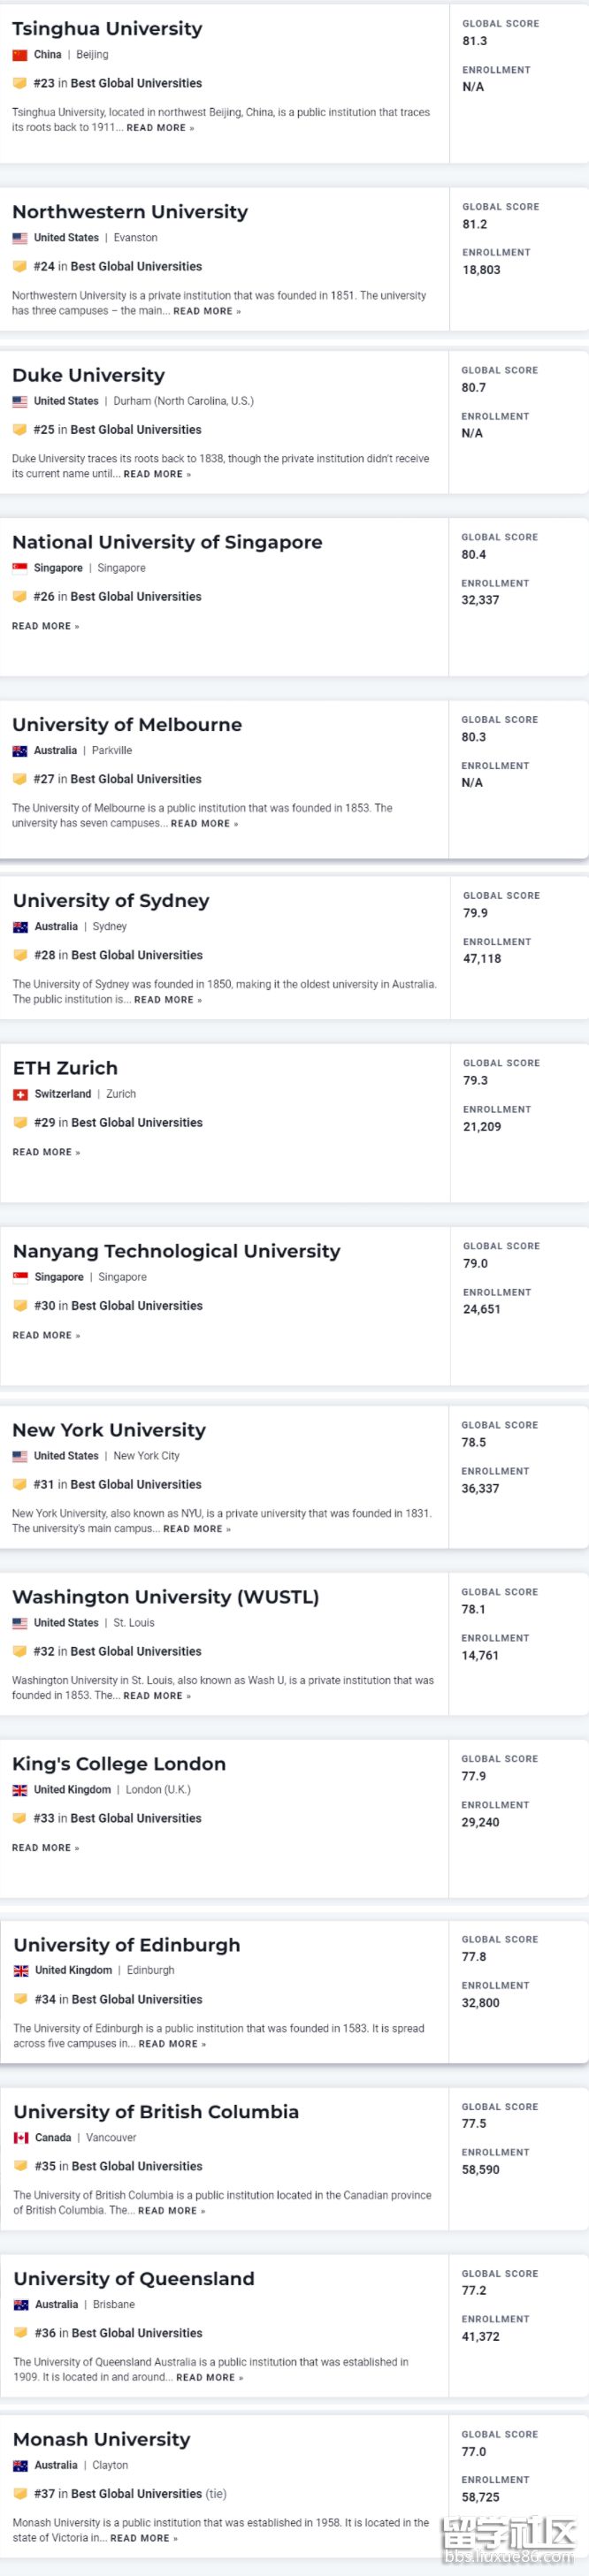This screenshot has width=589, height=2576.
Task: Open the University of Sydney heading link
Action: (111, 900)
